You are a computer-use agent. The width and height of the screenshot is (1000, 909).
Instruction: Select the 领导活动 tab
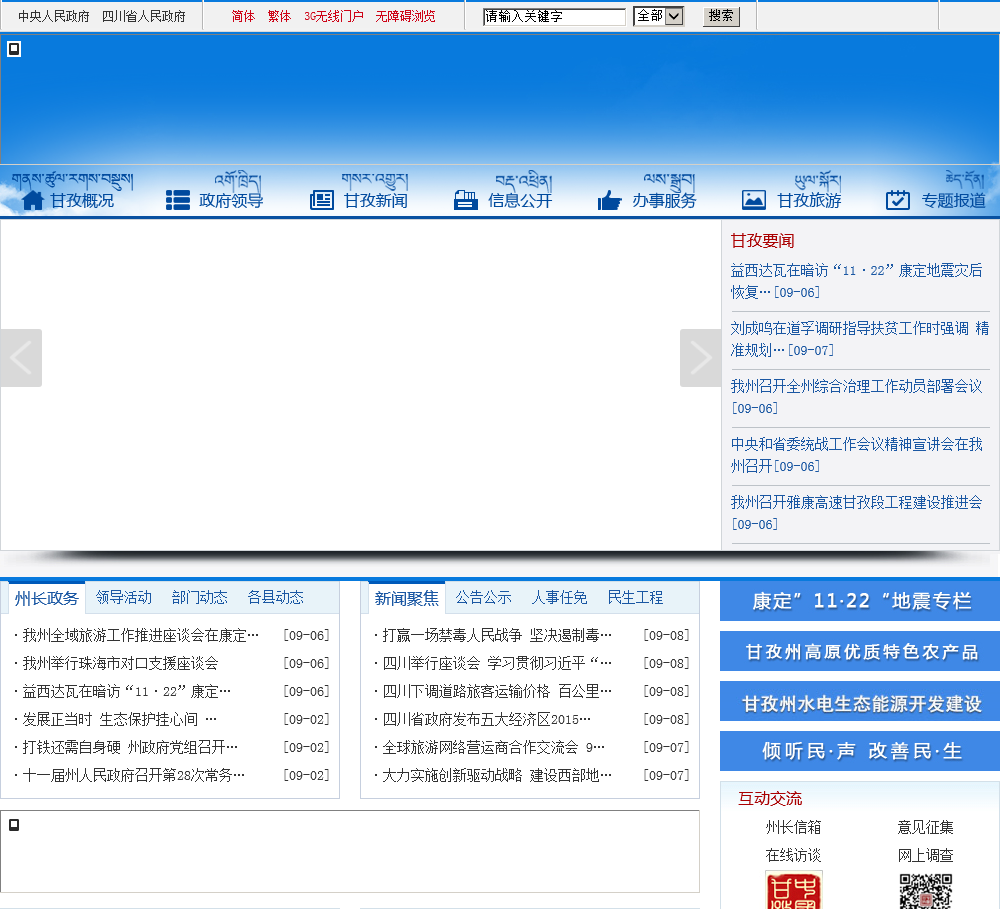click(124, 598)
